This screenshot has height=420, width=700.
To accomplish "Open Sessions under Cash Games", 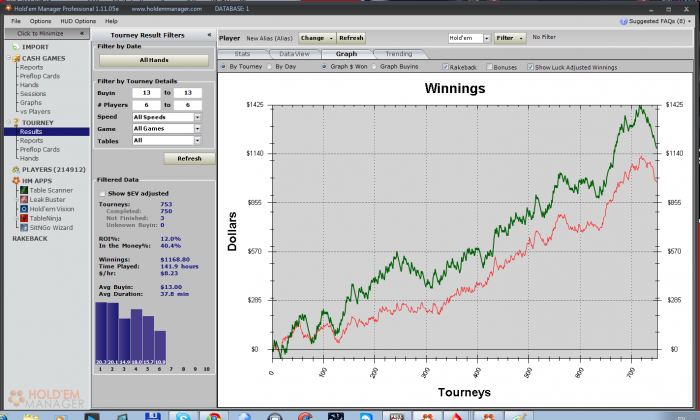I will [x=33, y=94].
